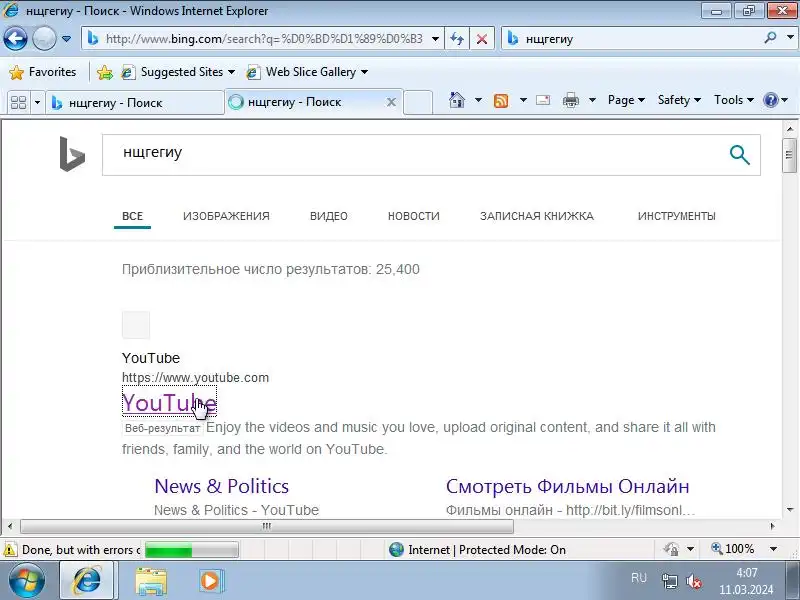The height and width of the screenshot is (600, 800).
Task: Select the loading нщгегиу - Поиск tab
Action: (306, 102)
